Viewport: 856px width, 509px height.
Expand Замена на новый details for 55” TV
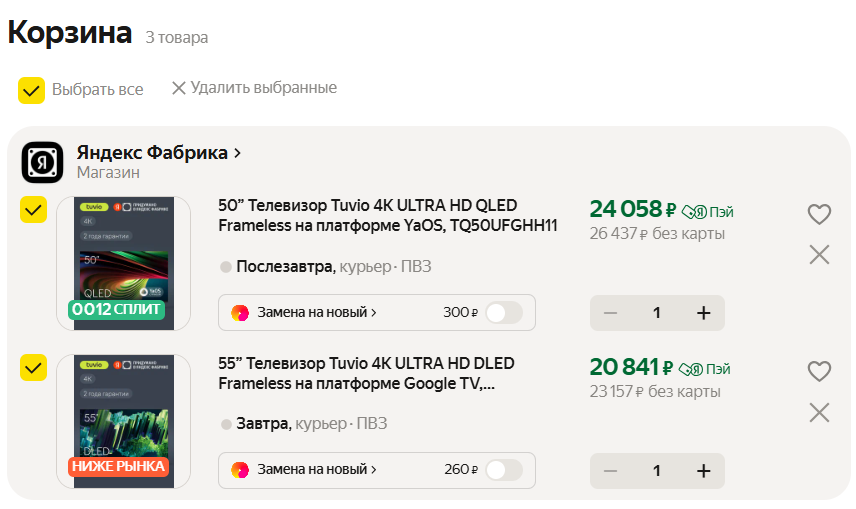(x=316, y=470)
